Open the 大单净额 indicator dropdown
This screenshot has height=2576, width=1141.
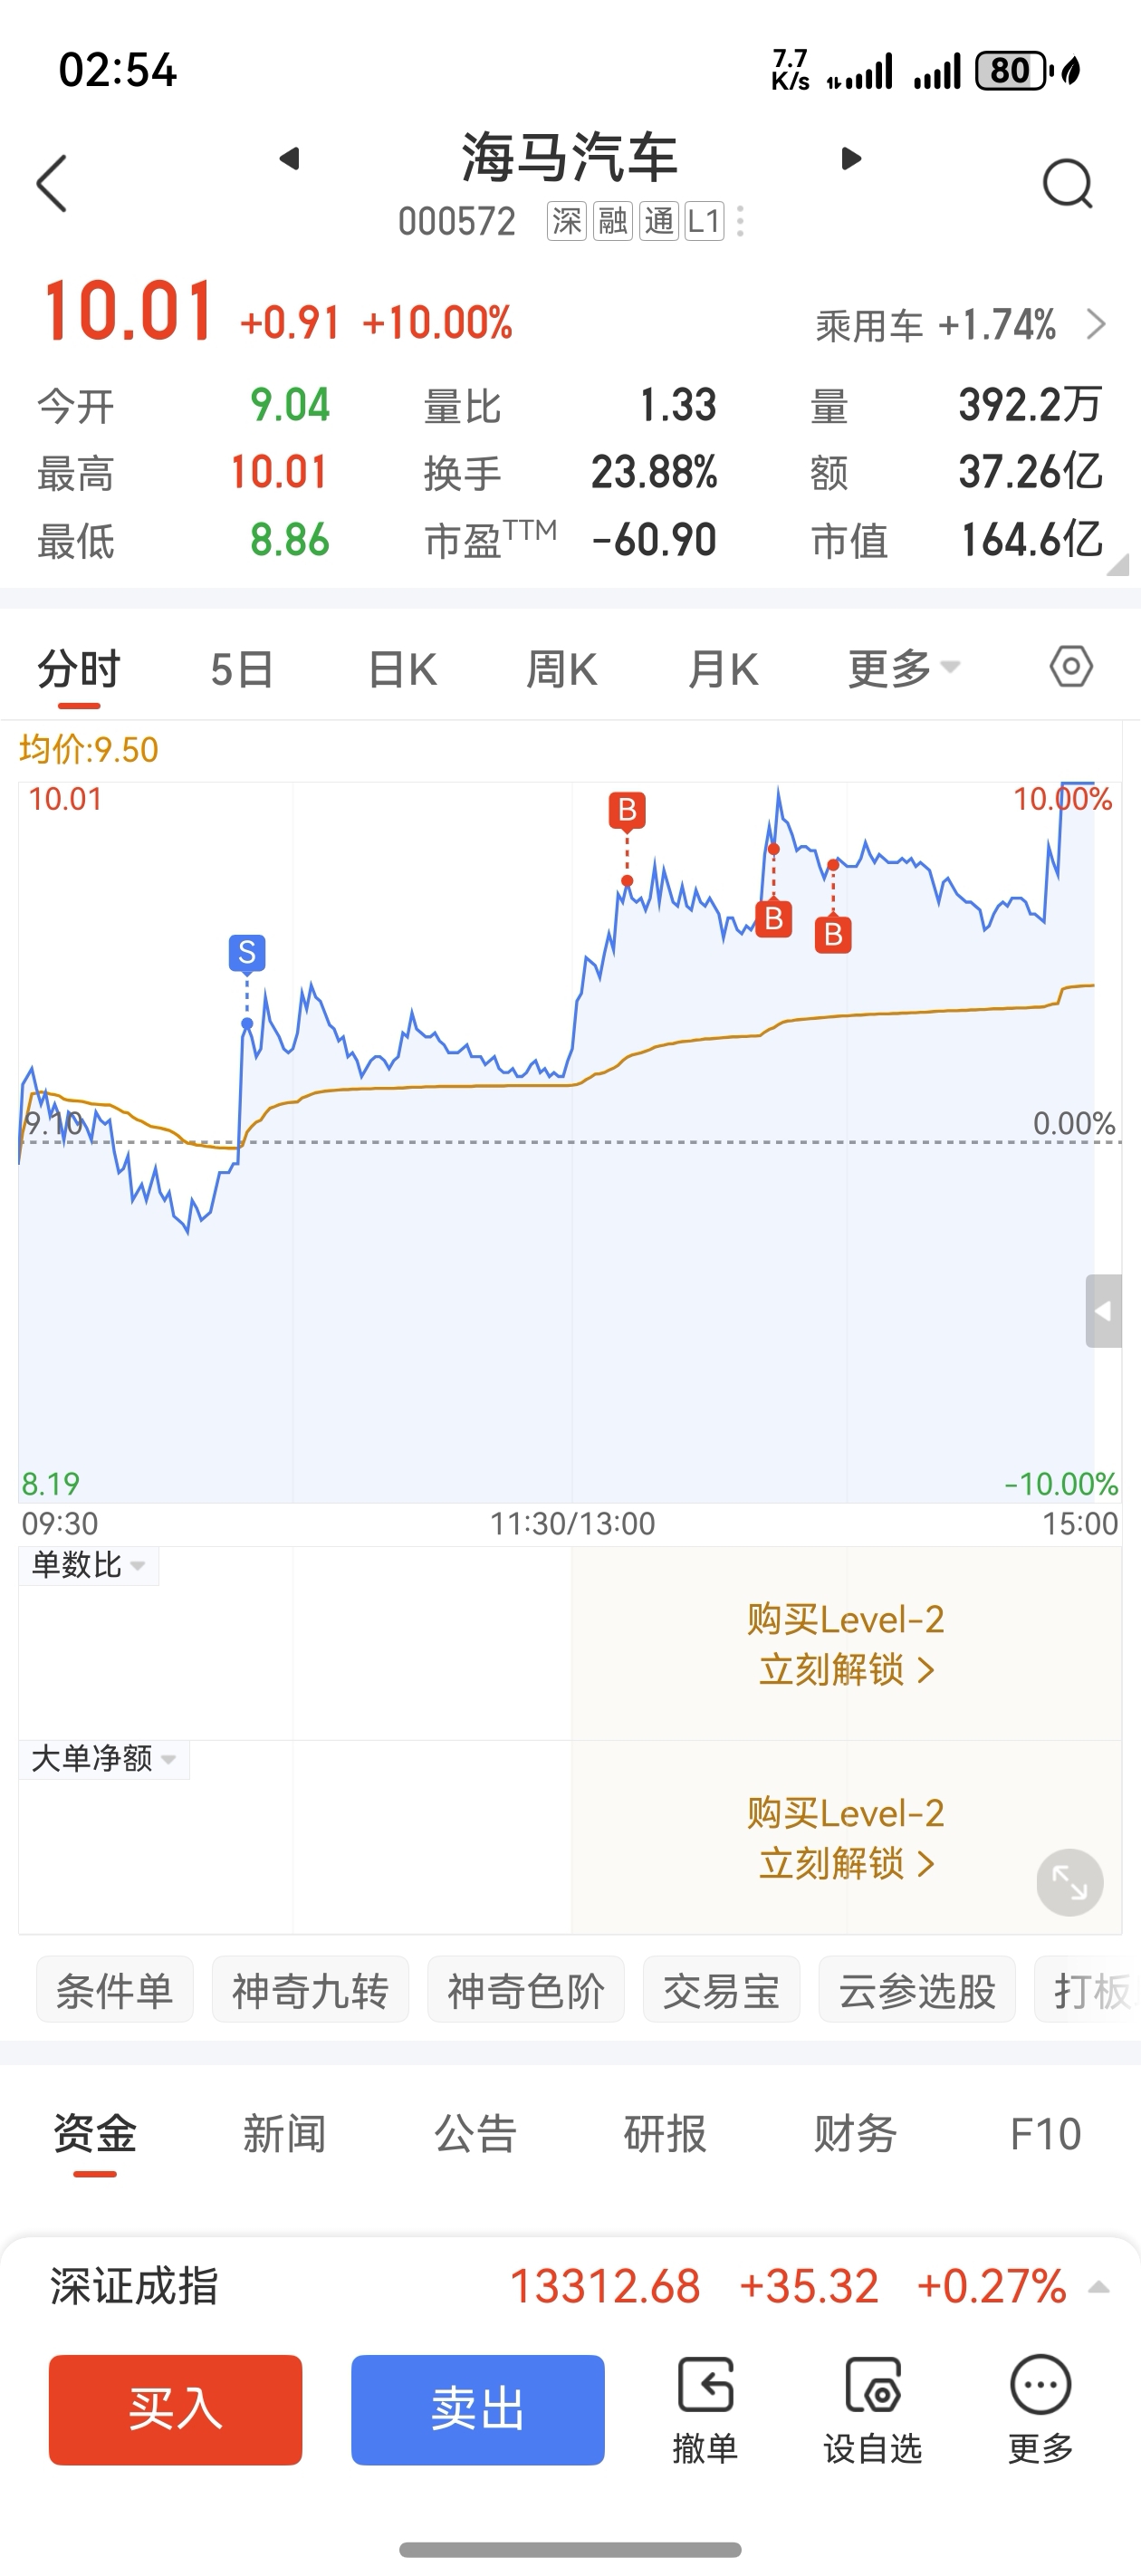click(104, 1759)
